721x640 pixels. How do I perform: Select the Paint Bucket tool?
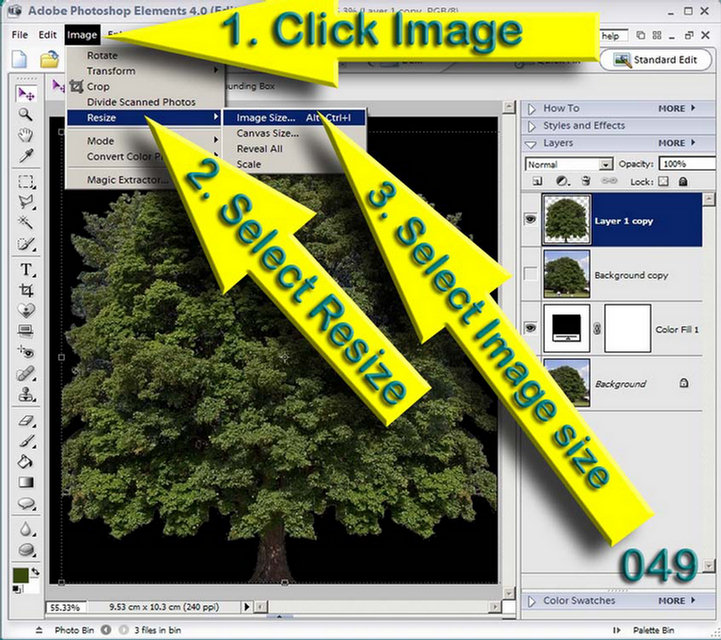[26, 461]
